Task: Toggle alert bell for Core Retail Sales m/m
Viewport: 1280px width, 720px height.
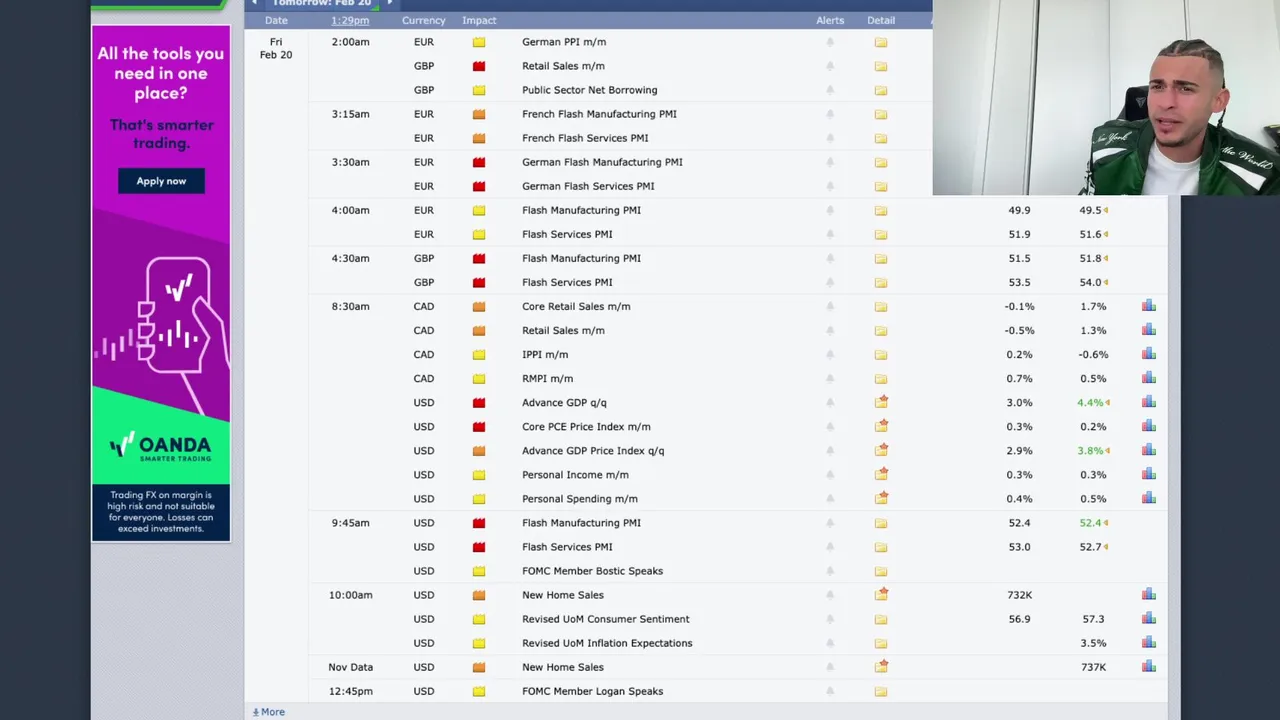Action: tap(829, 306)
